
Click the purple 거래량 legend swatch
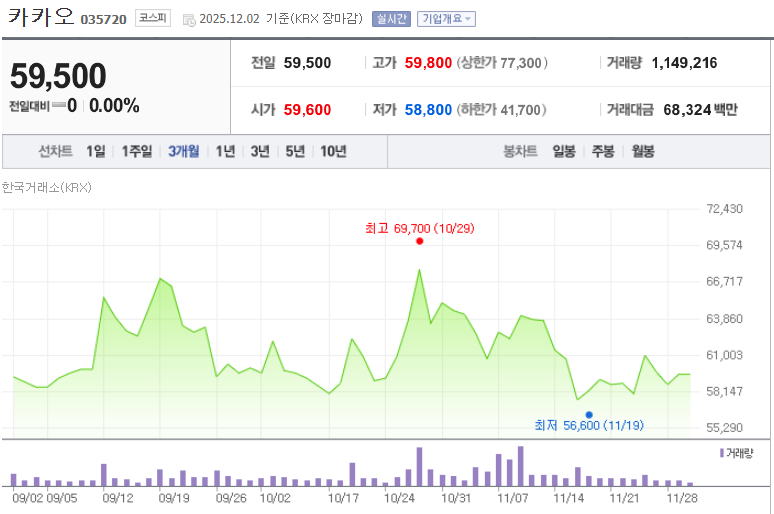(x=722, y=453)
